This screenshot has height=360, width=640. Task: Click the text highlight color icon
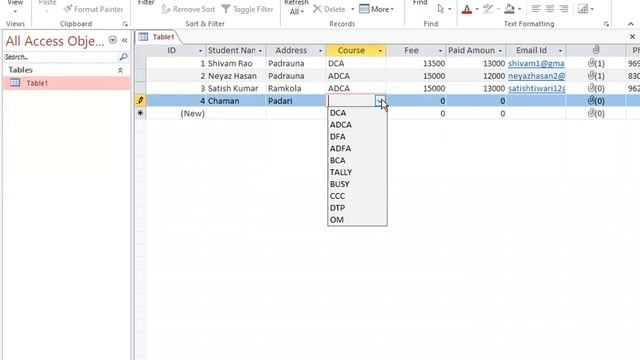tap(487, 9)
